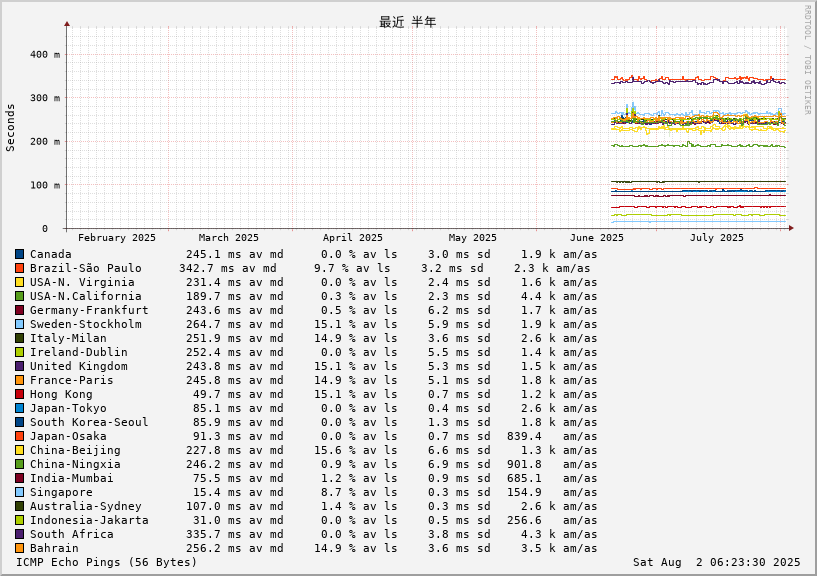This screenshot has width=817, height=576.
Task: Click the yellow swatch for USA-N. Virginia
Action: click(x=19, y=283)
